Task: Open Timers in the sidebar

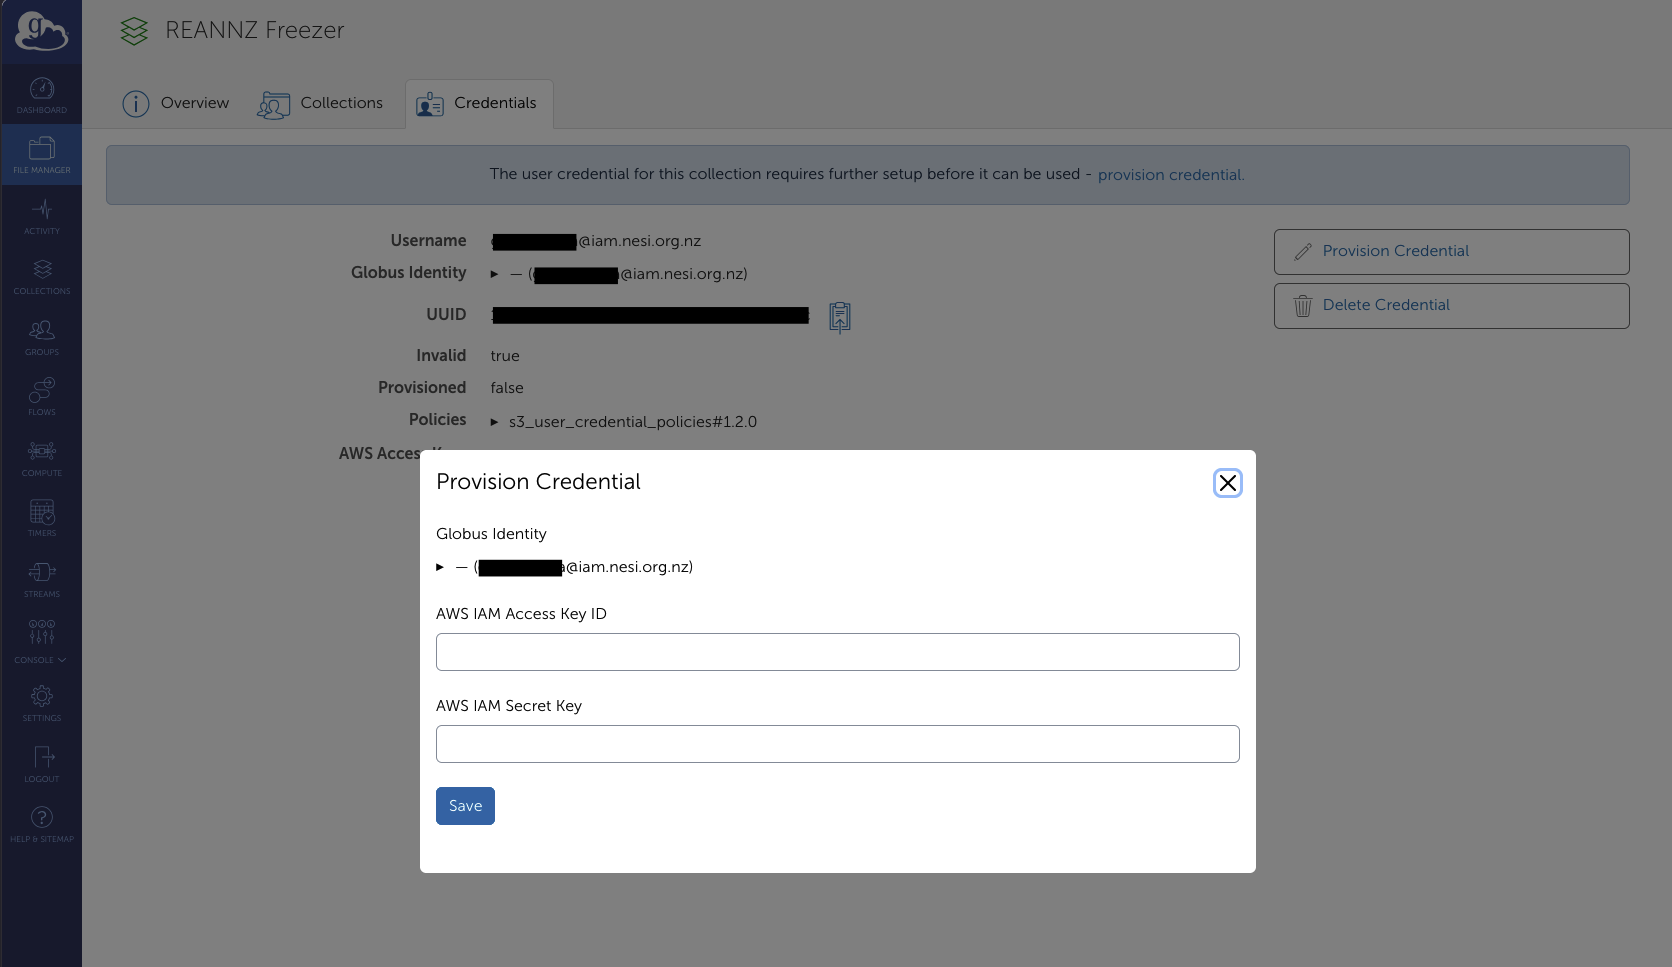Action: tap(41, 518)
